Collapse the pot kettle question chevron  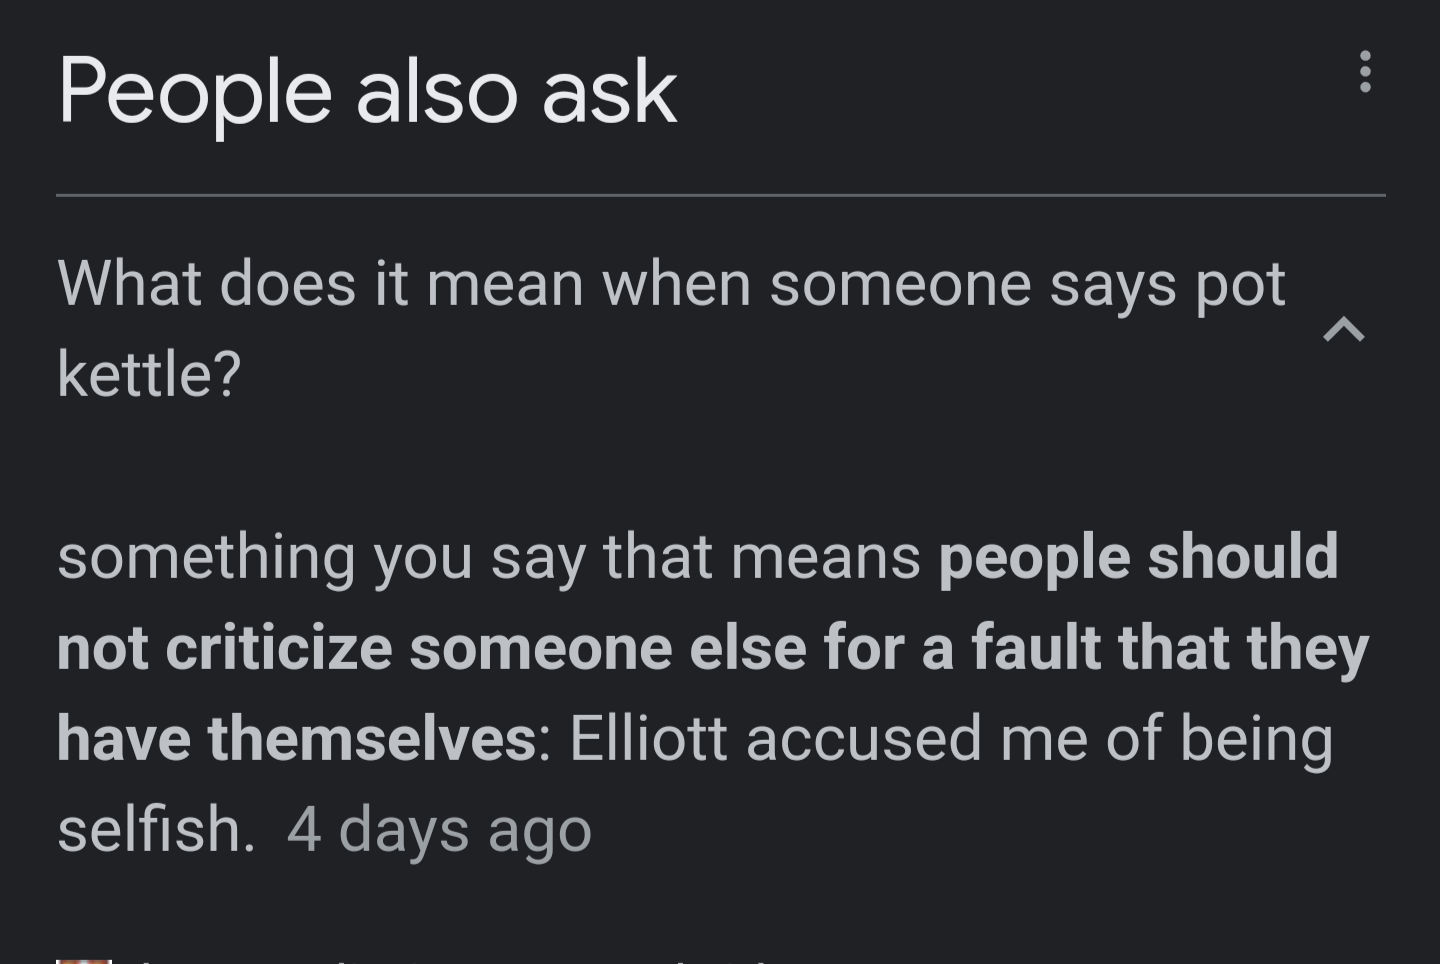coord(1343,329)
